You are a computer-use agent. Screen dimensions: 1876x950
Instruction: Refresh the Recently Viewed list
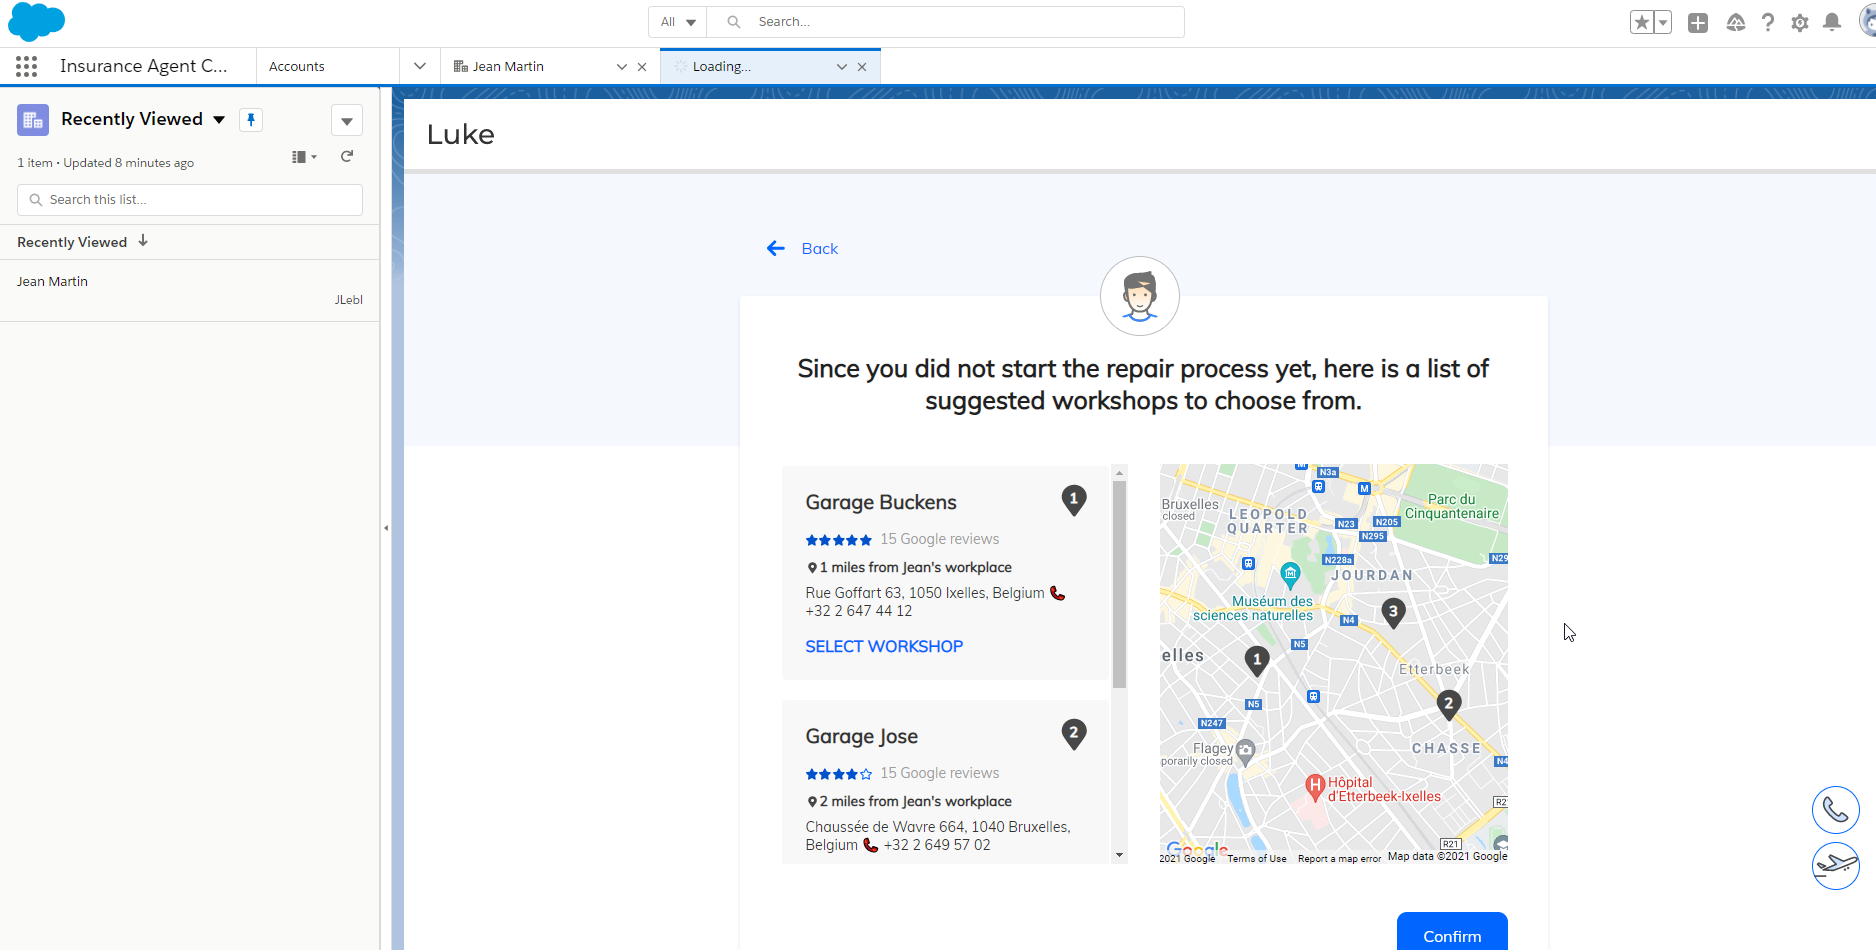[347, 156]
